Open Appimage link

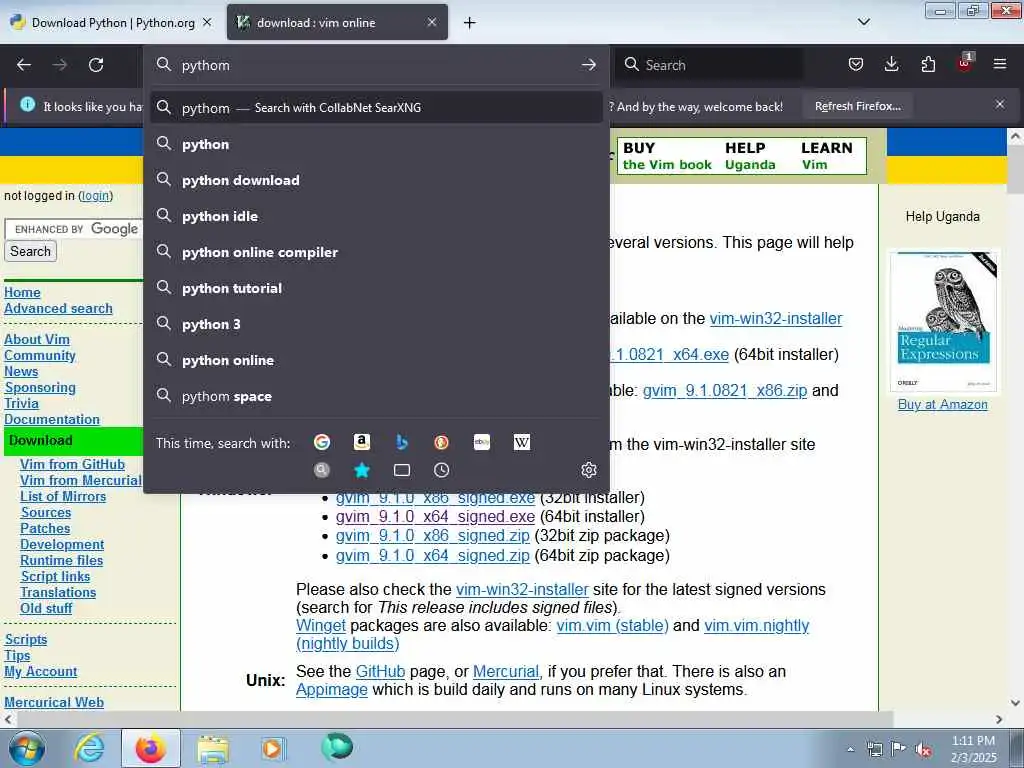(x=332, y=690)
